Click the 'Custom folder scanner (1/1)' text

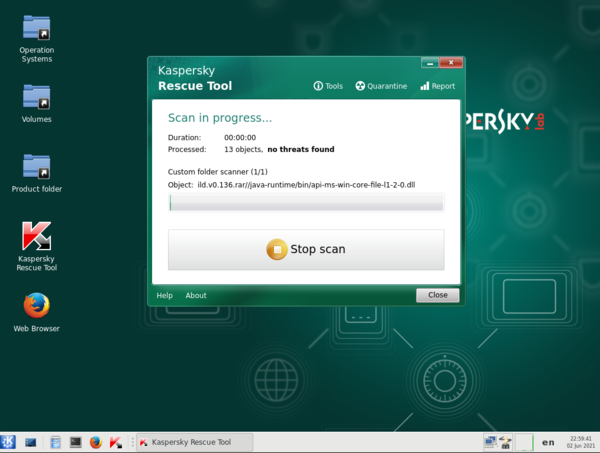[218, 172]
